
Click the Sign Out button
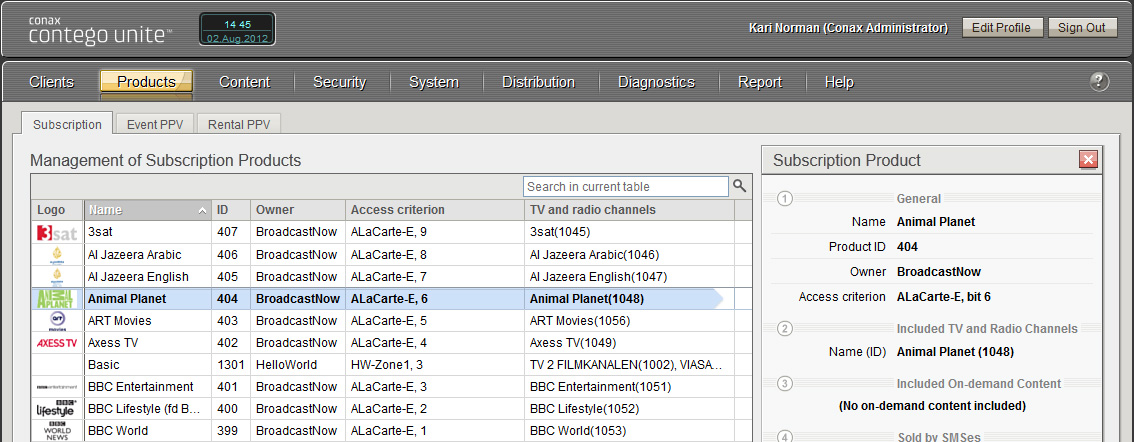click(1082, 28)
